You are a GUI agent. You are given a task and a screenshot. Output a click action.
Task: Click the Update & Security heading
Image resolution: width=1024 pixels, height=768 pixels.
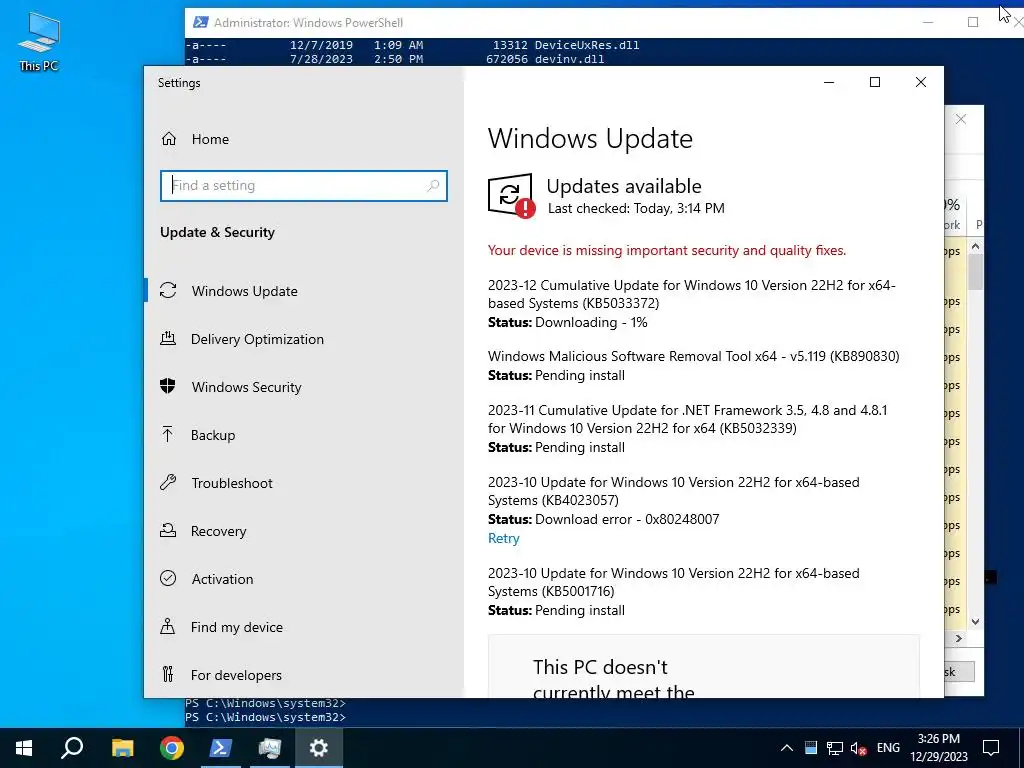(x=217, y=232)
